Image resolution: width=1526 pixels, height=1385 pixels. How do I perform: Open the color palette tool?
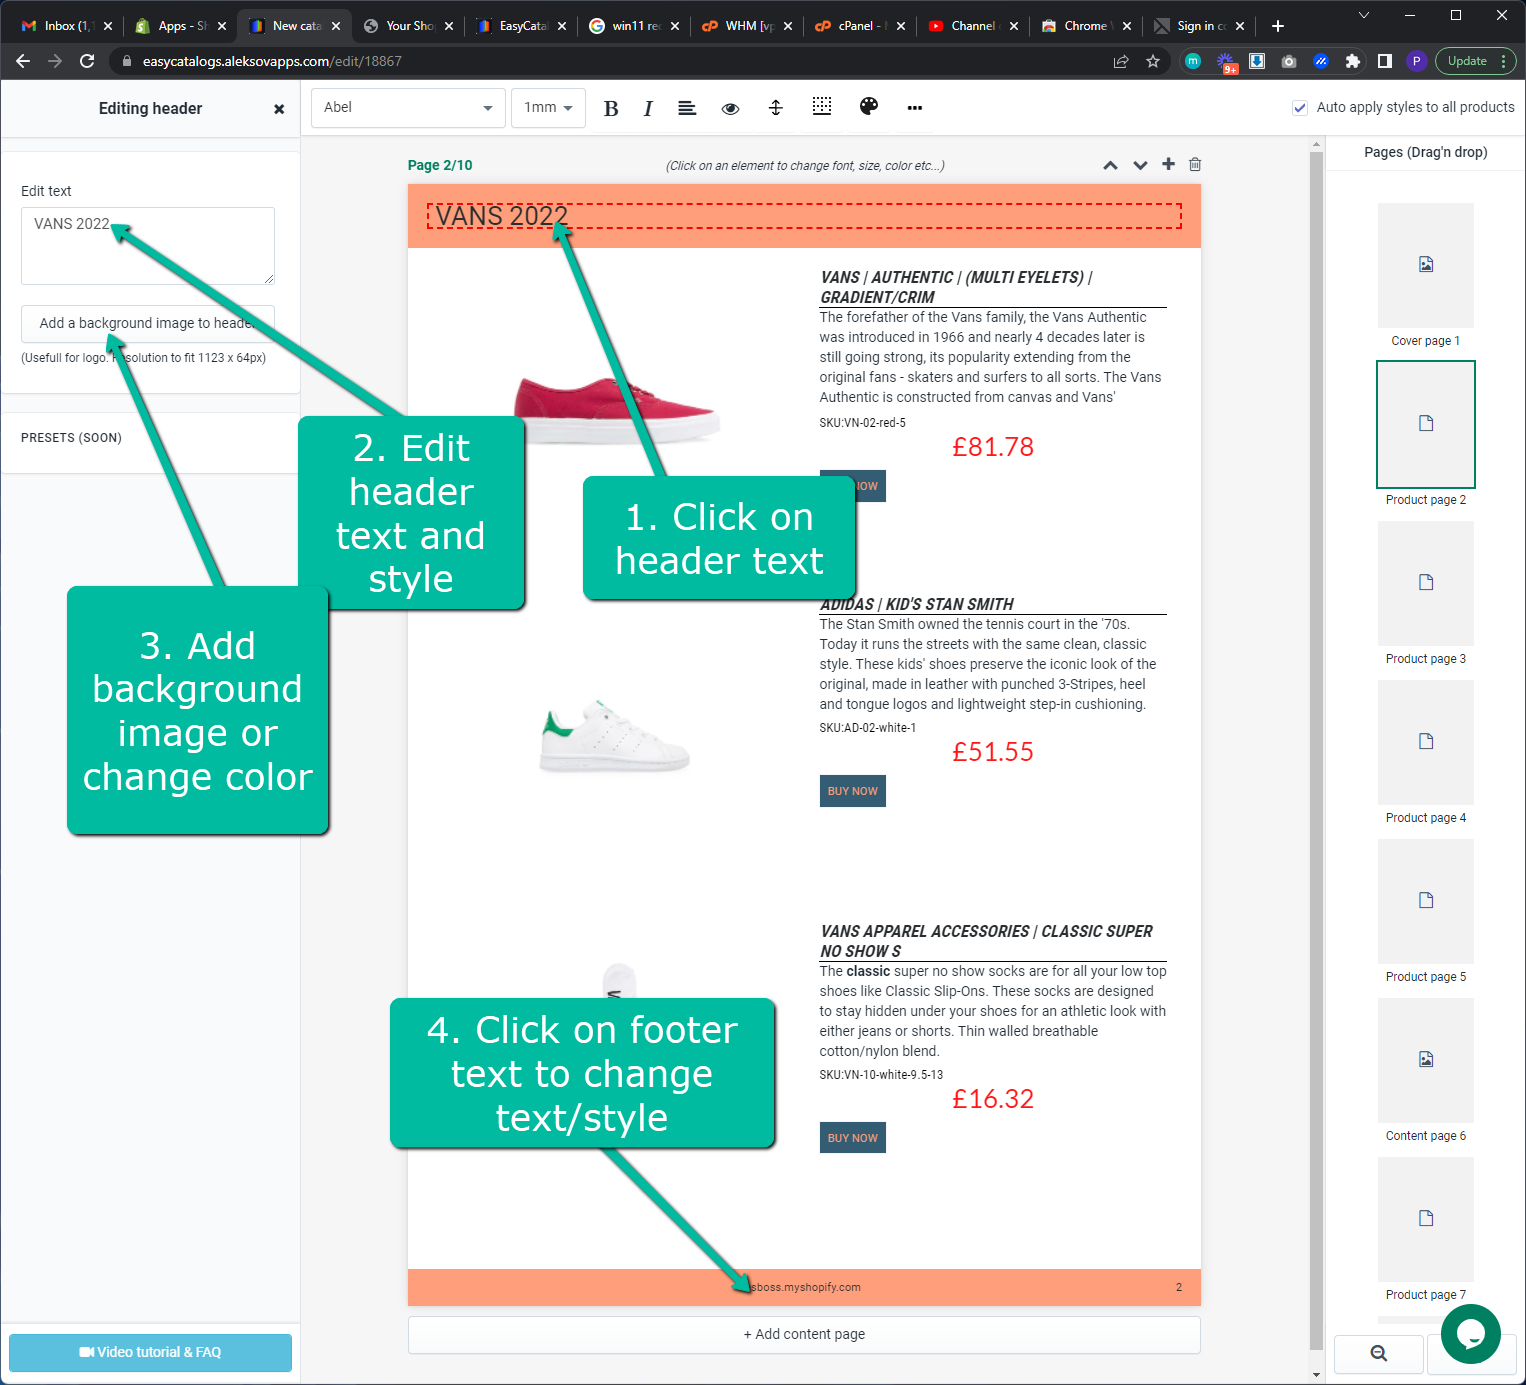point(869,106)
